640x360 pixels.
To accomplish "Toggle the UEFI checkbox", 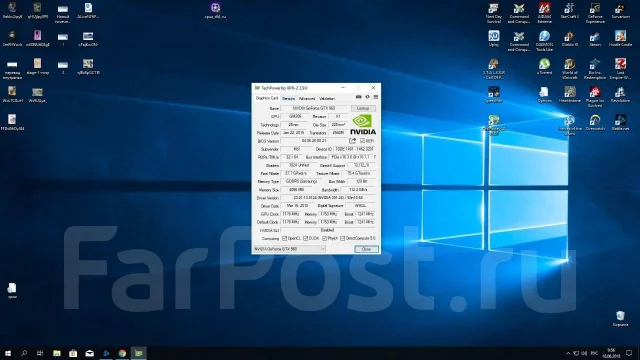I will point(362,140).
